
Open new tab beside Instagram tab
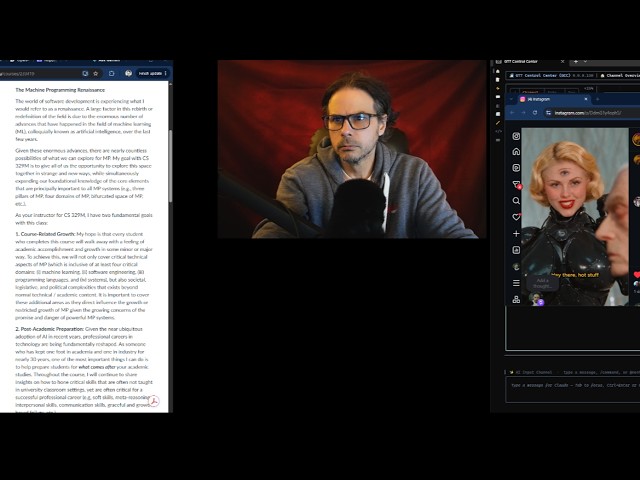click(598, 99)
